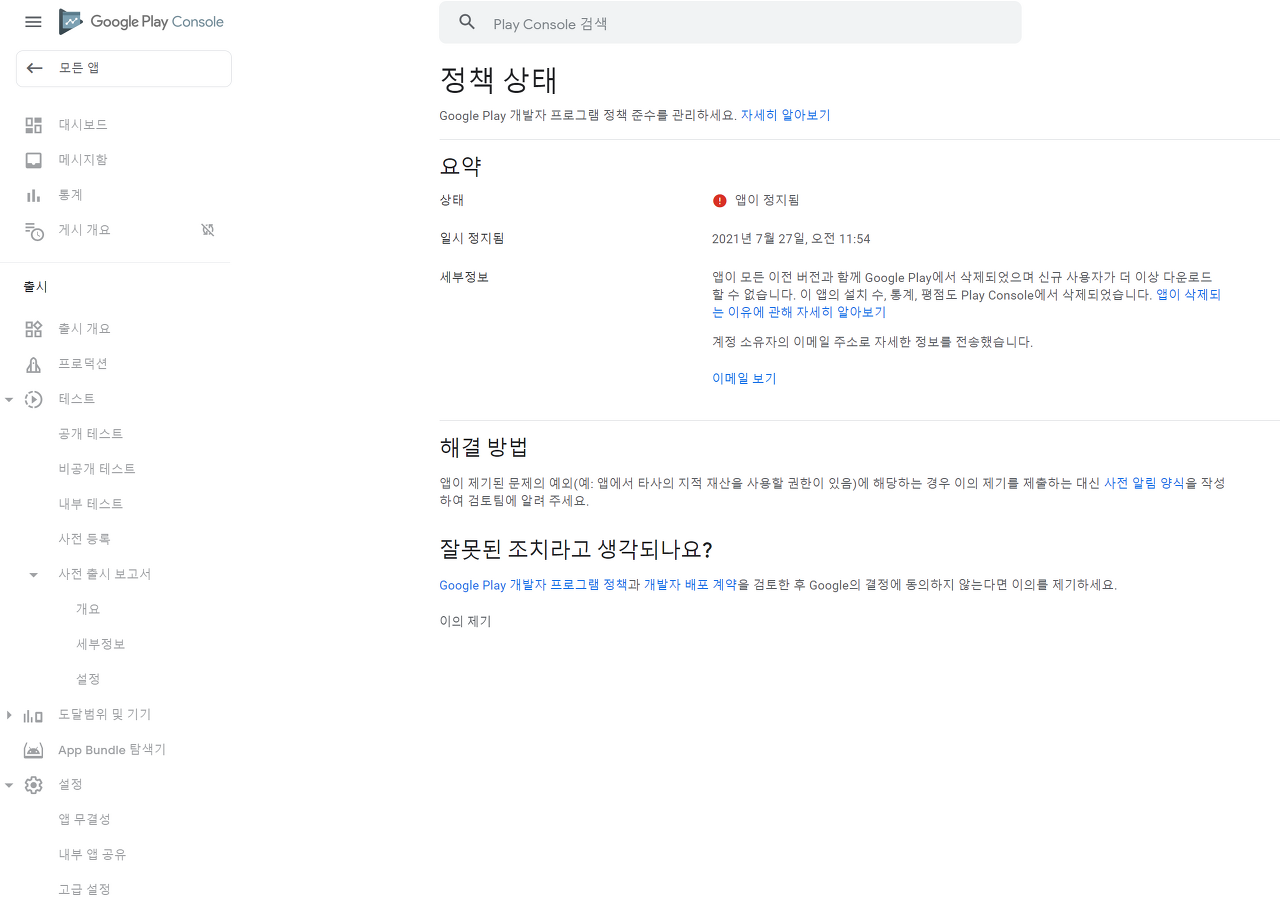Collapse the 사전 출시 보고서 subsection
Screen dimensions: 1280x921
pyautogui.click(x=34, y=575)
